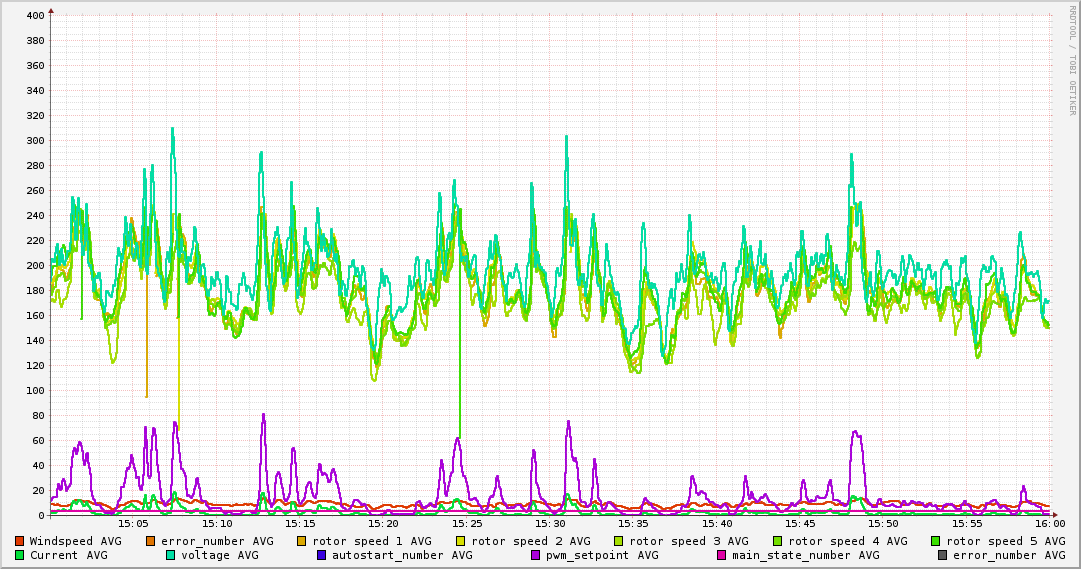The height and width of the screenshot is (569, 1081).
Task: Click the 16:00 time axis label
Action: [x=1049, y=523]
